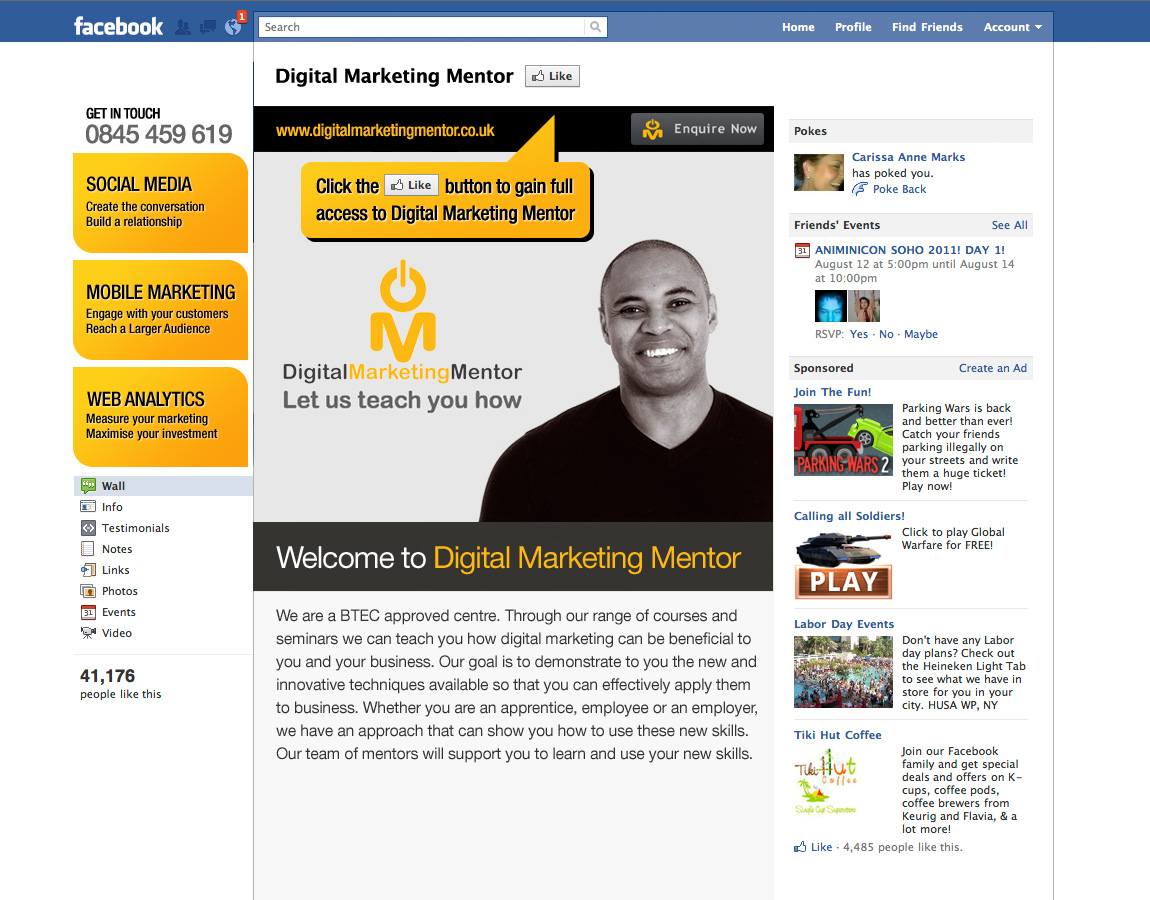Viewport: 1150px width, 900px height.
Task: Click the search magnifier button
Action: (x=596, y=27)
